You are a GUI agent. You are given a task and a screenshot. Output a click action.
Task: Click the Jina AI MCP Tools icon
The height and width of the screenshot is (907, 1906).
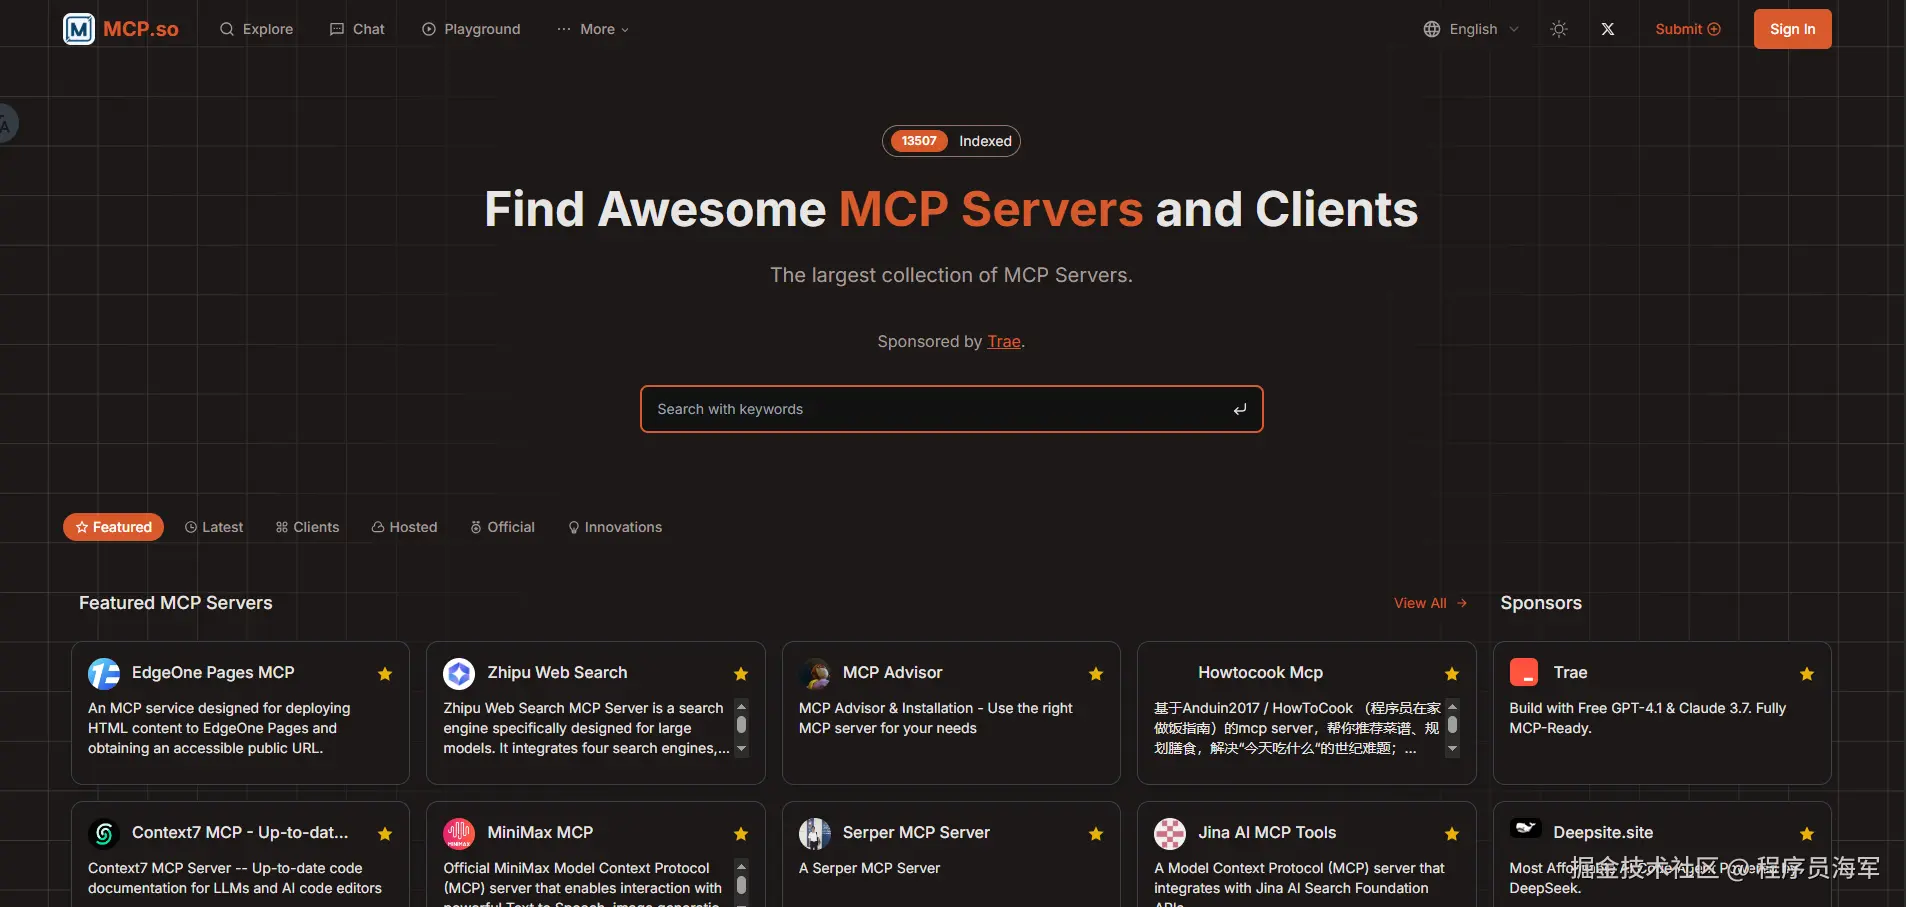1170,833
